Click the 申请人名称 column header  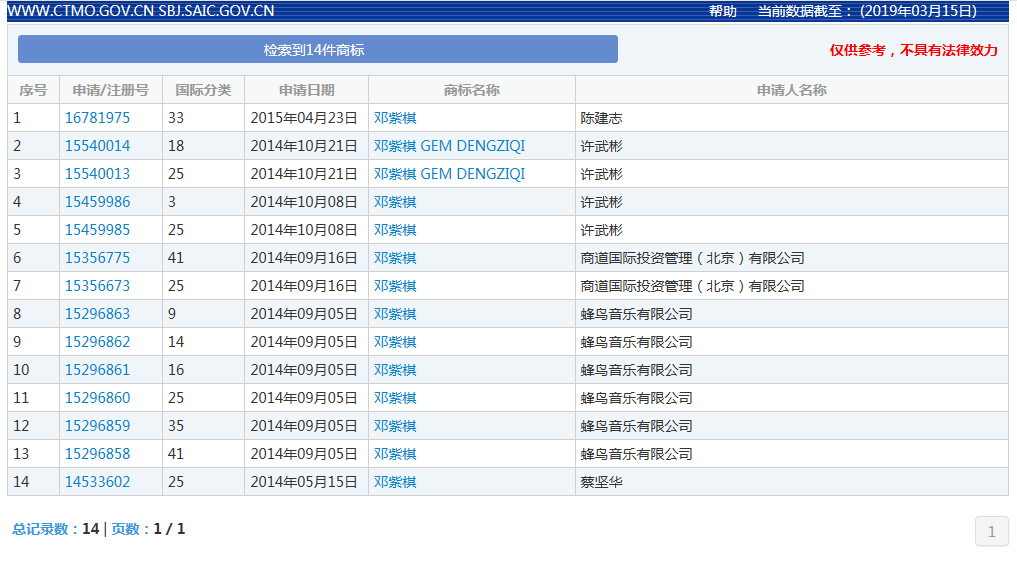pos(791,90)
